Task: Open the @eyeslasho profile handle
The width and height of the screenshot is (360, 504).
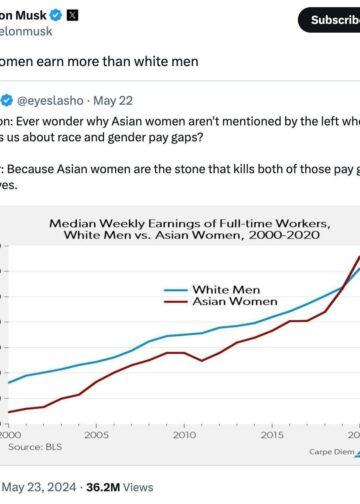Action: coord(50,101)
